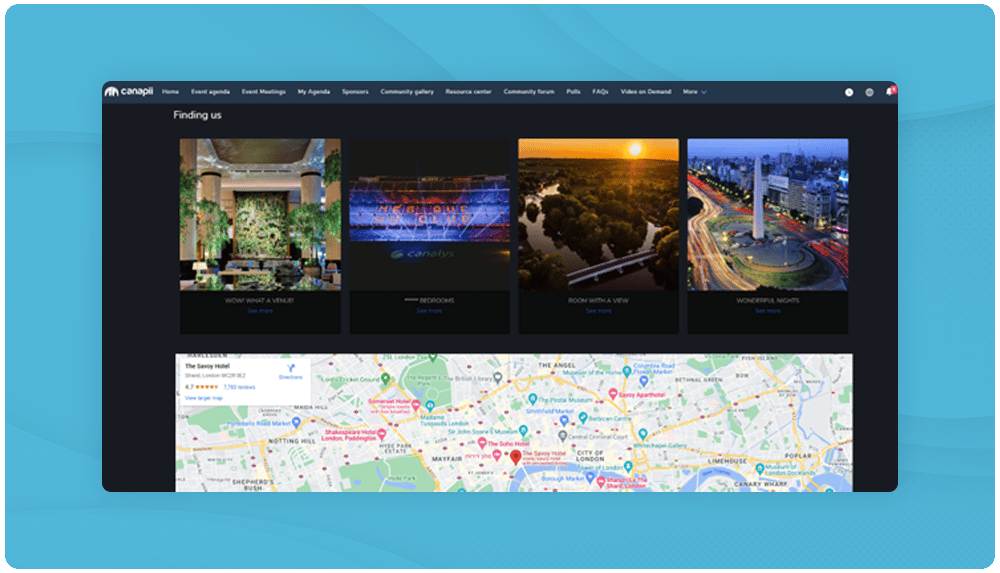Click See more under Wonderful Nights

768,311
